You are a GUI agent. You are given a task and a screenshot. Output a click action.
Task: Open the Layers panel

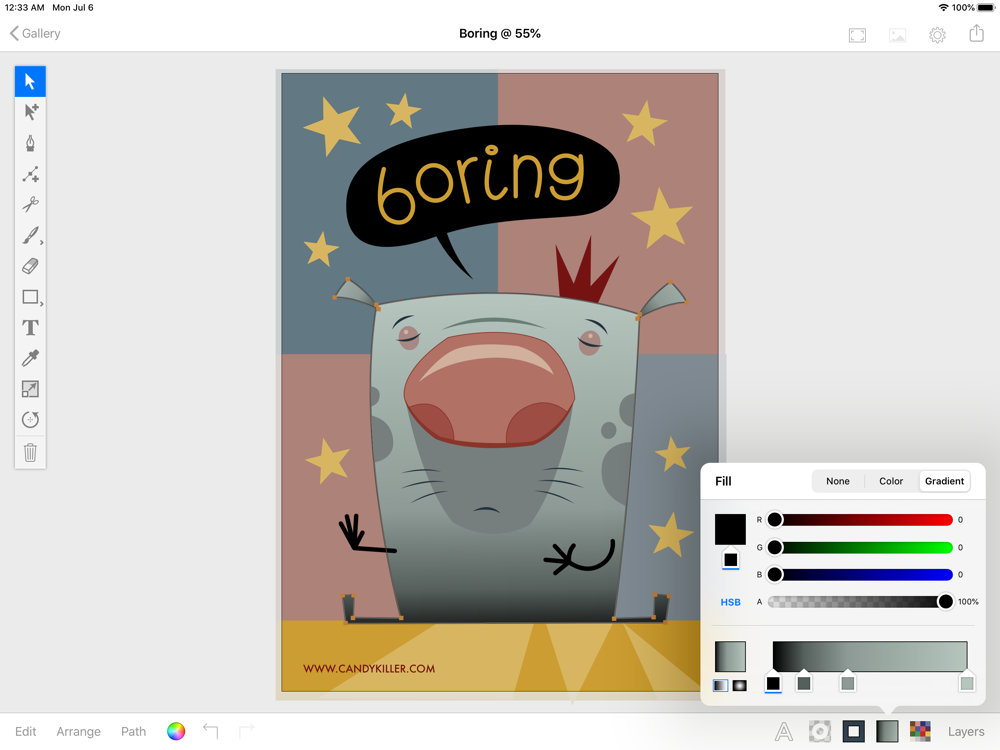coord(966,731)
